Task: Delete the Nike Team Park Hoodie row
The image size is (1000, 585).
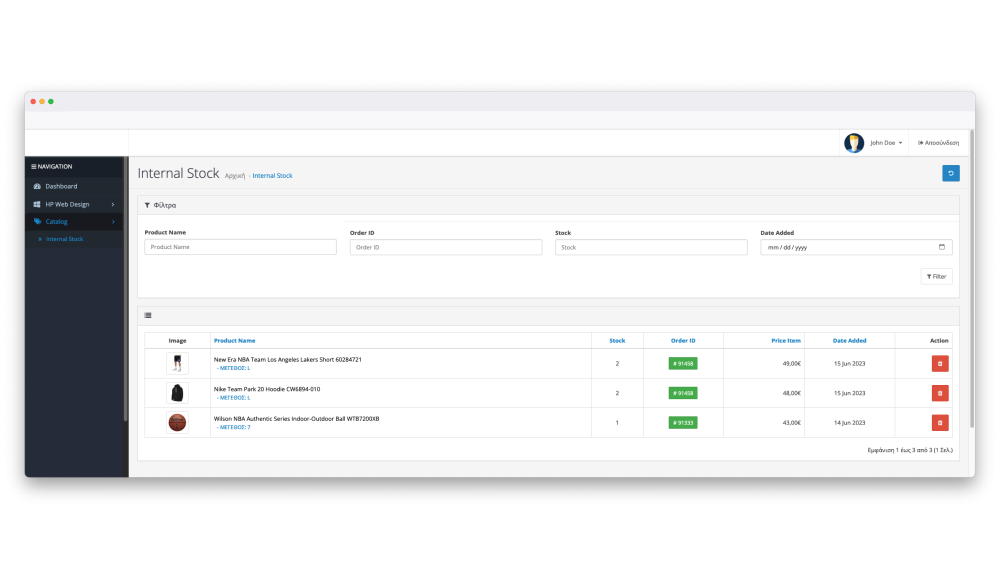Action: pos(939,393)
